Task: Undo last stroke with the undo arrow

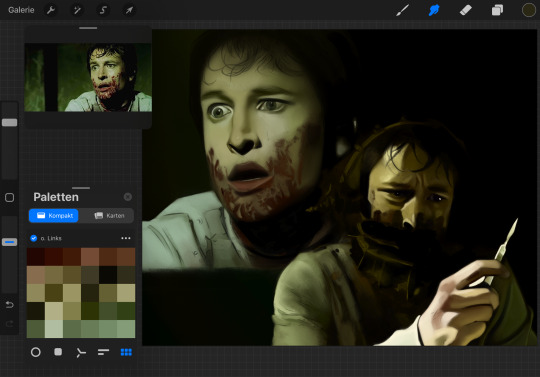Action: [x=9, y=305]
